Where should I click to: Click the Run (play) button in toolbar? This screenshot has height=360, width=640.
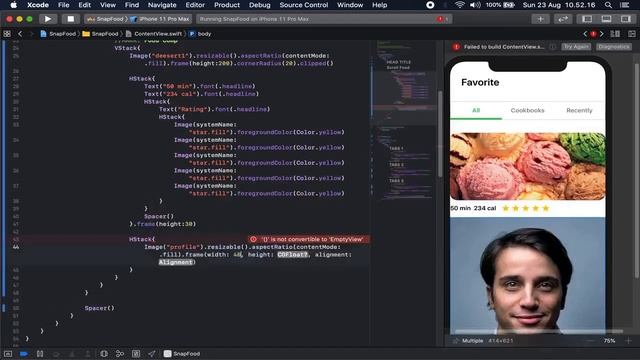click(x=48, y=19)
